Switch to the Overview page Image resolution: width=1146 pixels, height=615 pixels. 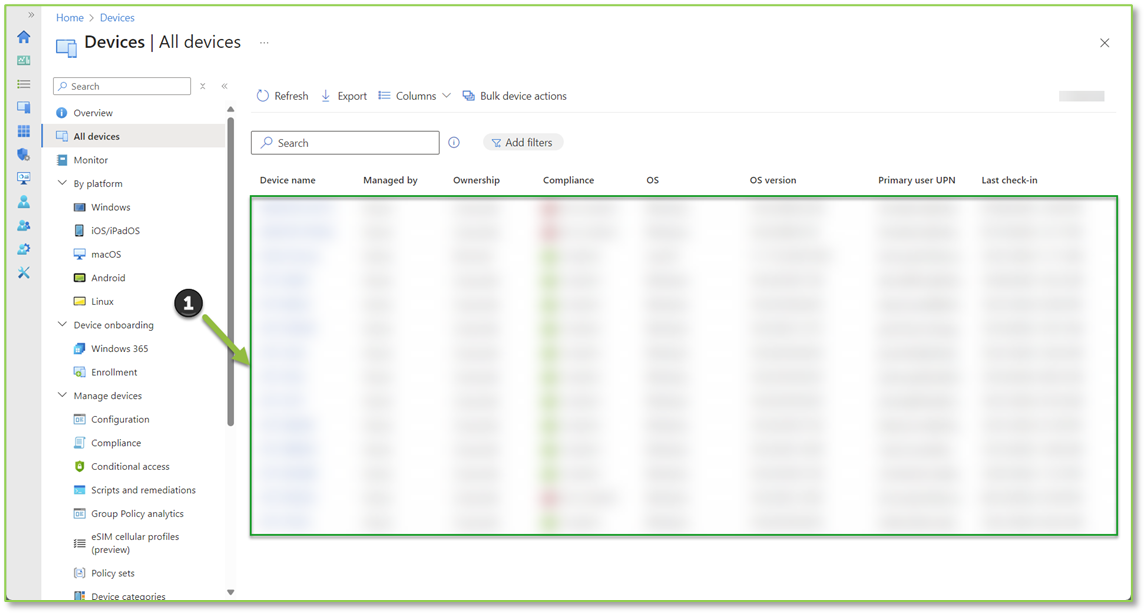point(95,112)
